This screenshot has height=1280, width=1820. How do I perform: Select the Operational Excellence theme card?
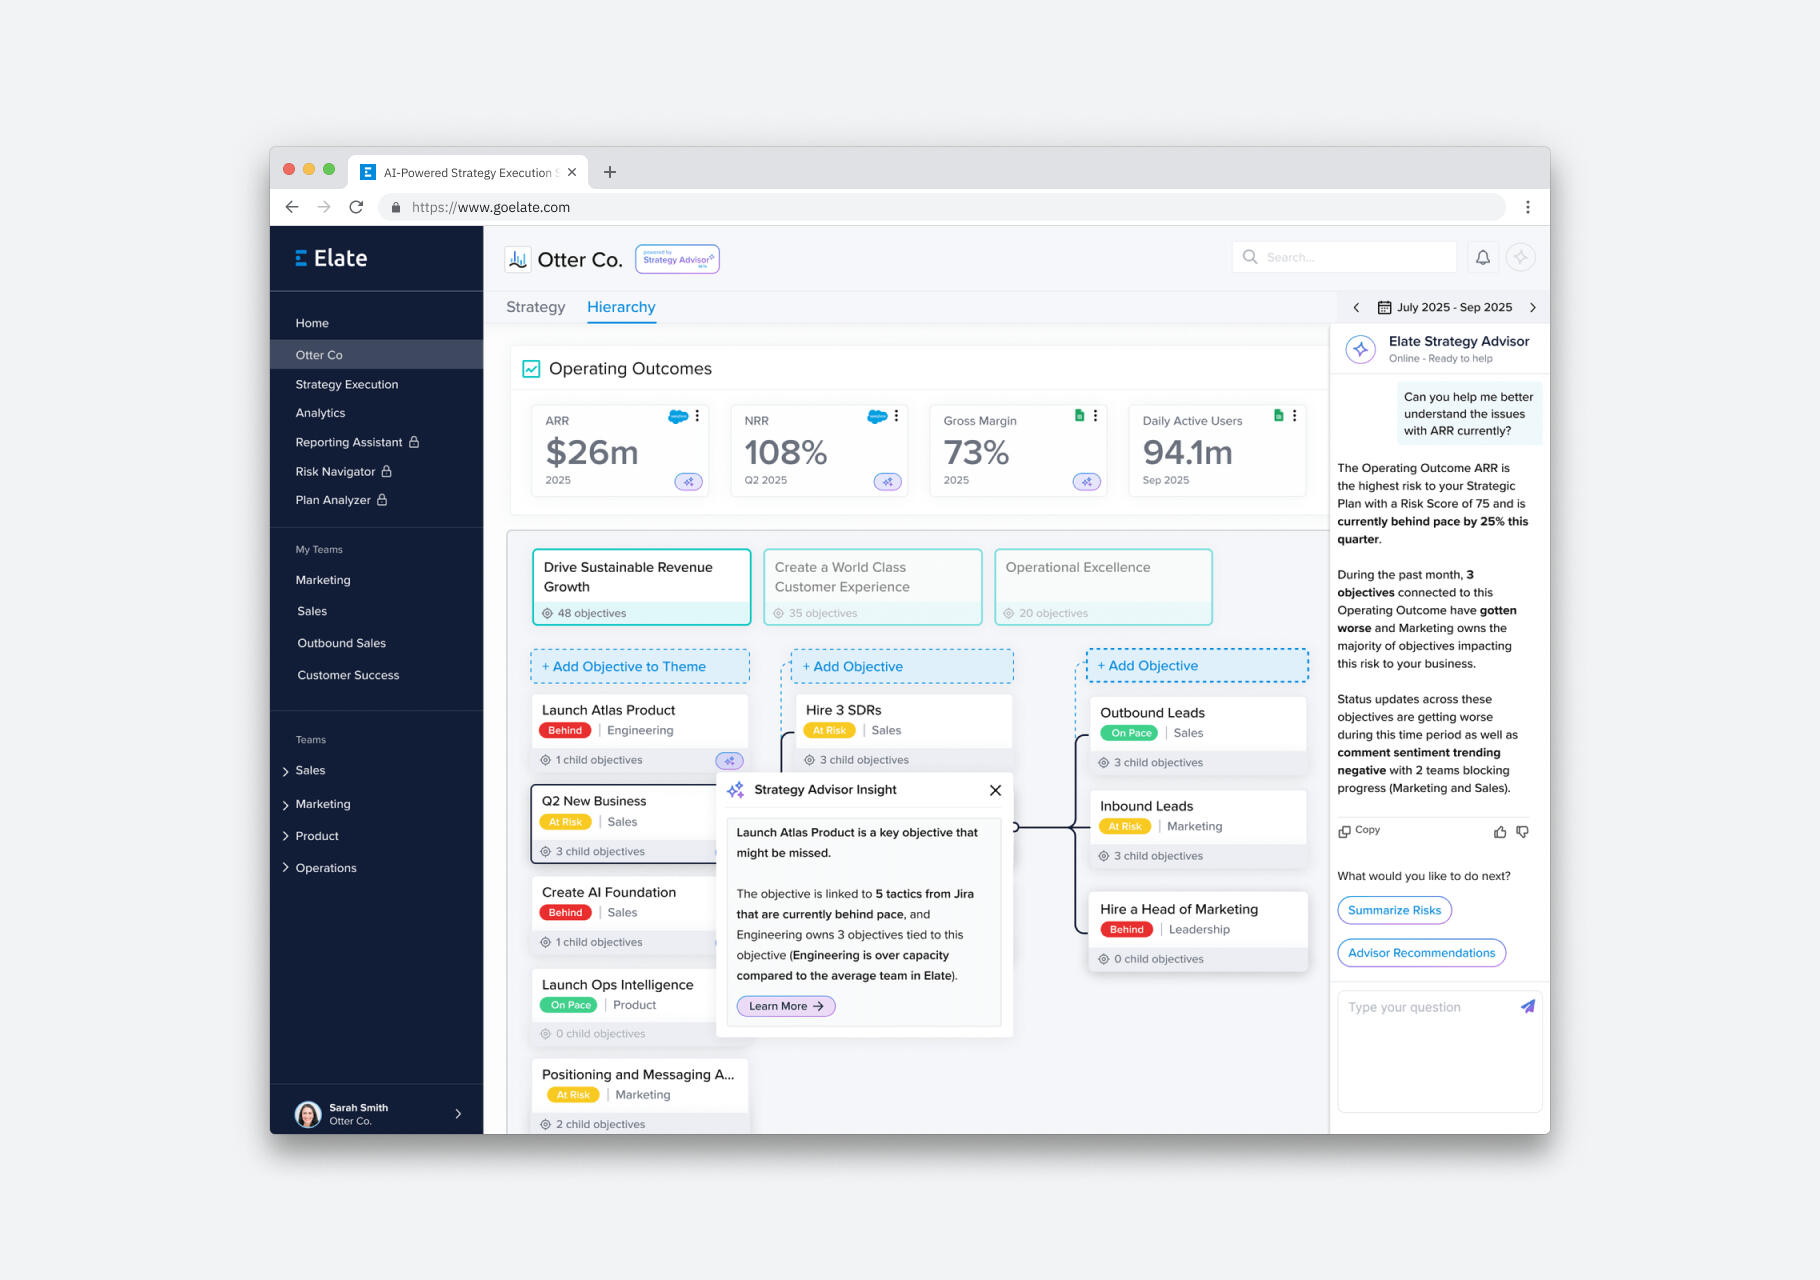point(1103,587)
